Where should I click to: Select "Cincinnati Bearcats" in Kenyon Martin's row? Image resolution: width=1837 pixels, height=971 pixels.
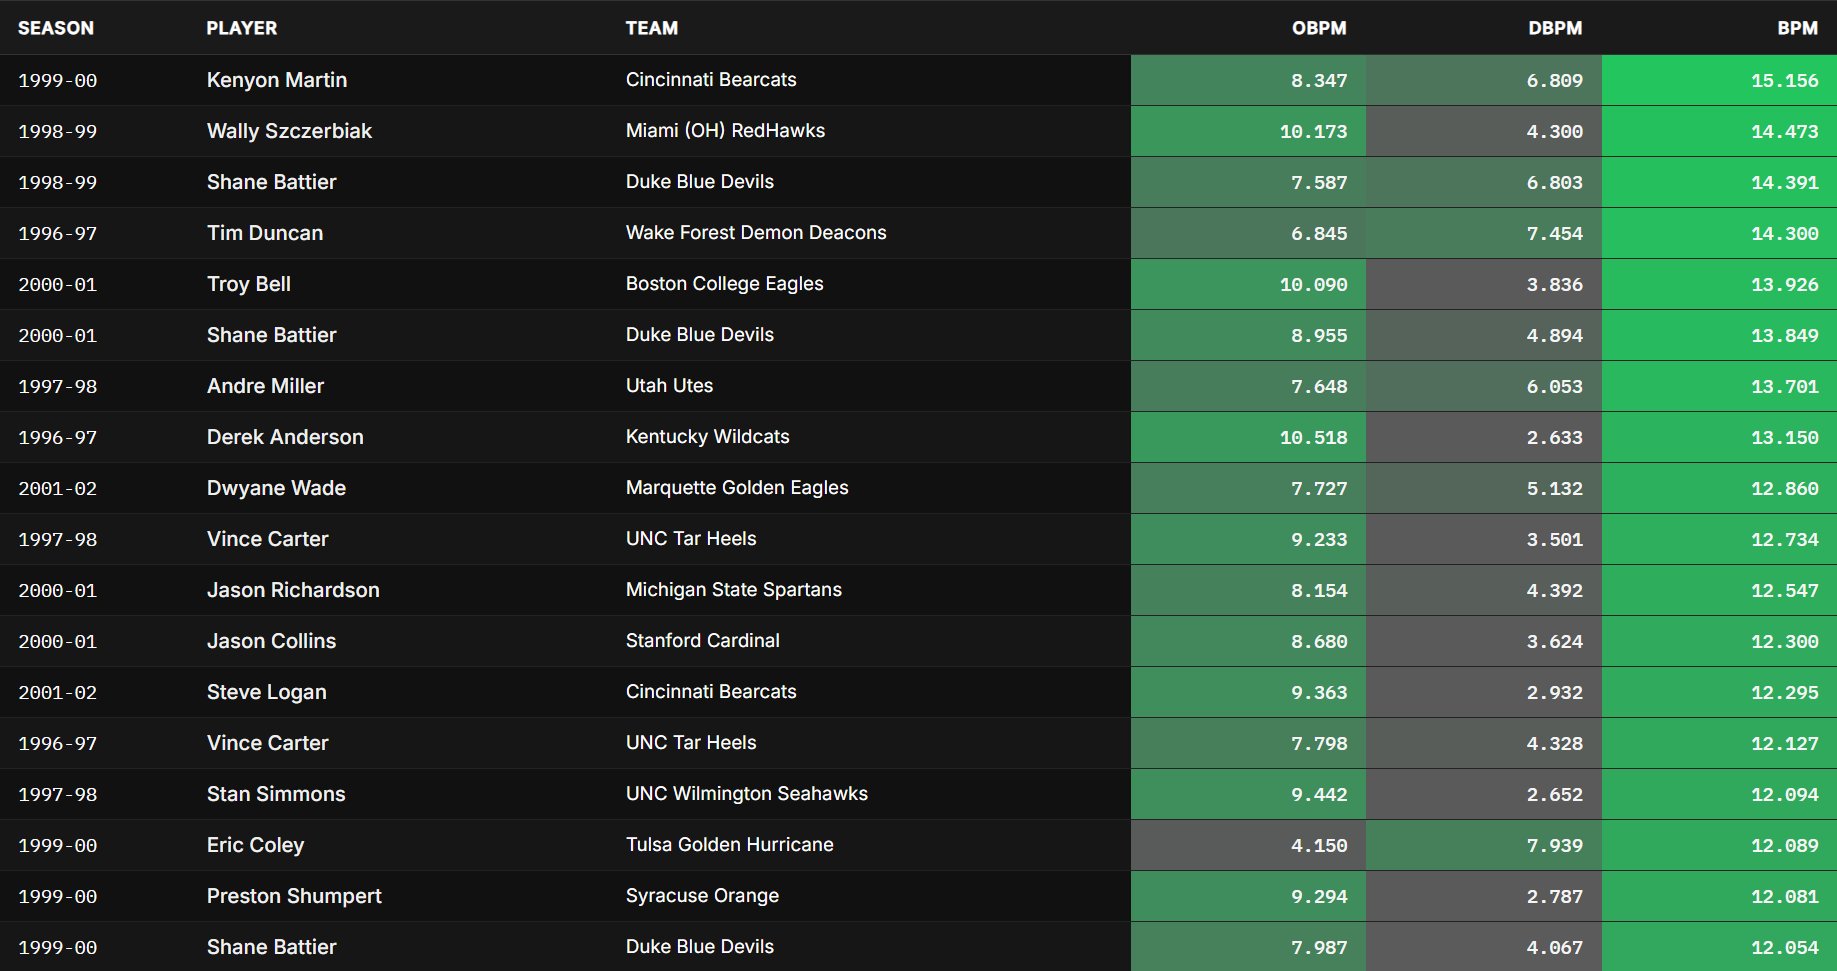(x=711, y=80)
